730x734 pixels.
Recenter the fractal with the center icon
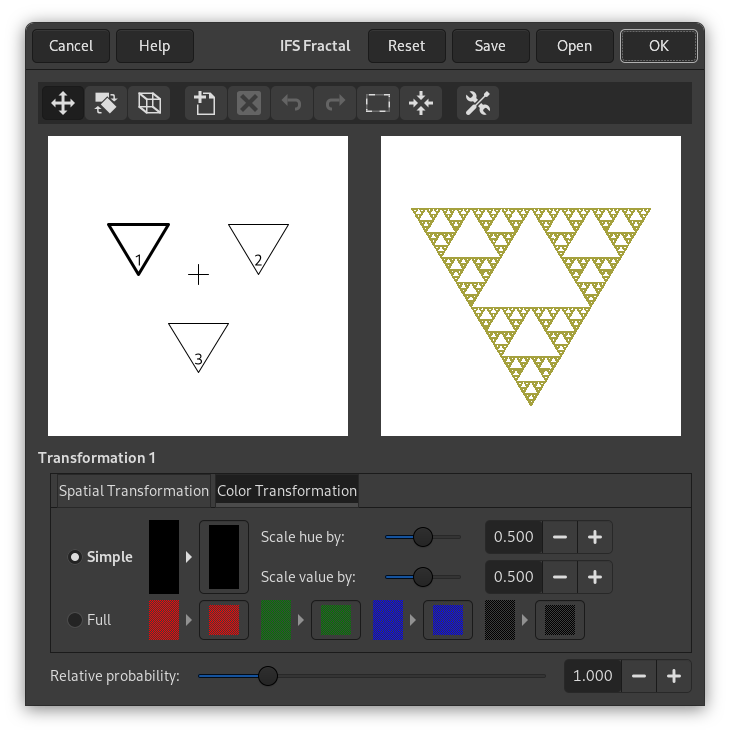[420, 103]
